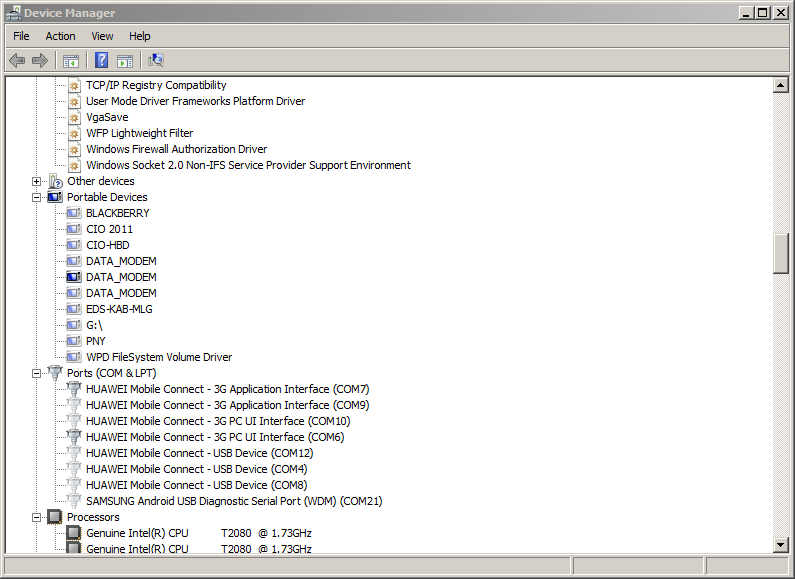
Task: Click the Back arrow toolbar icon
Action: click(17, 61)
